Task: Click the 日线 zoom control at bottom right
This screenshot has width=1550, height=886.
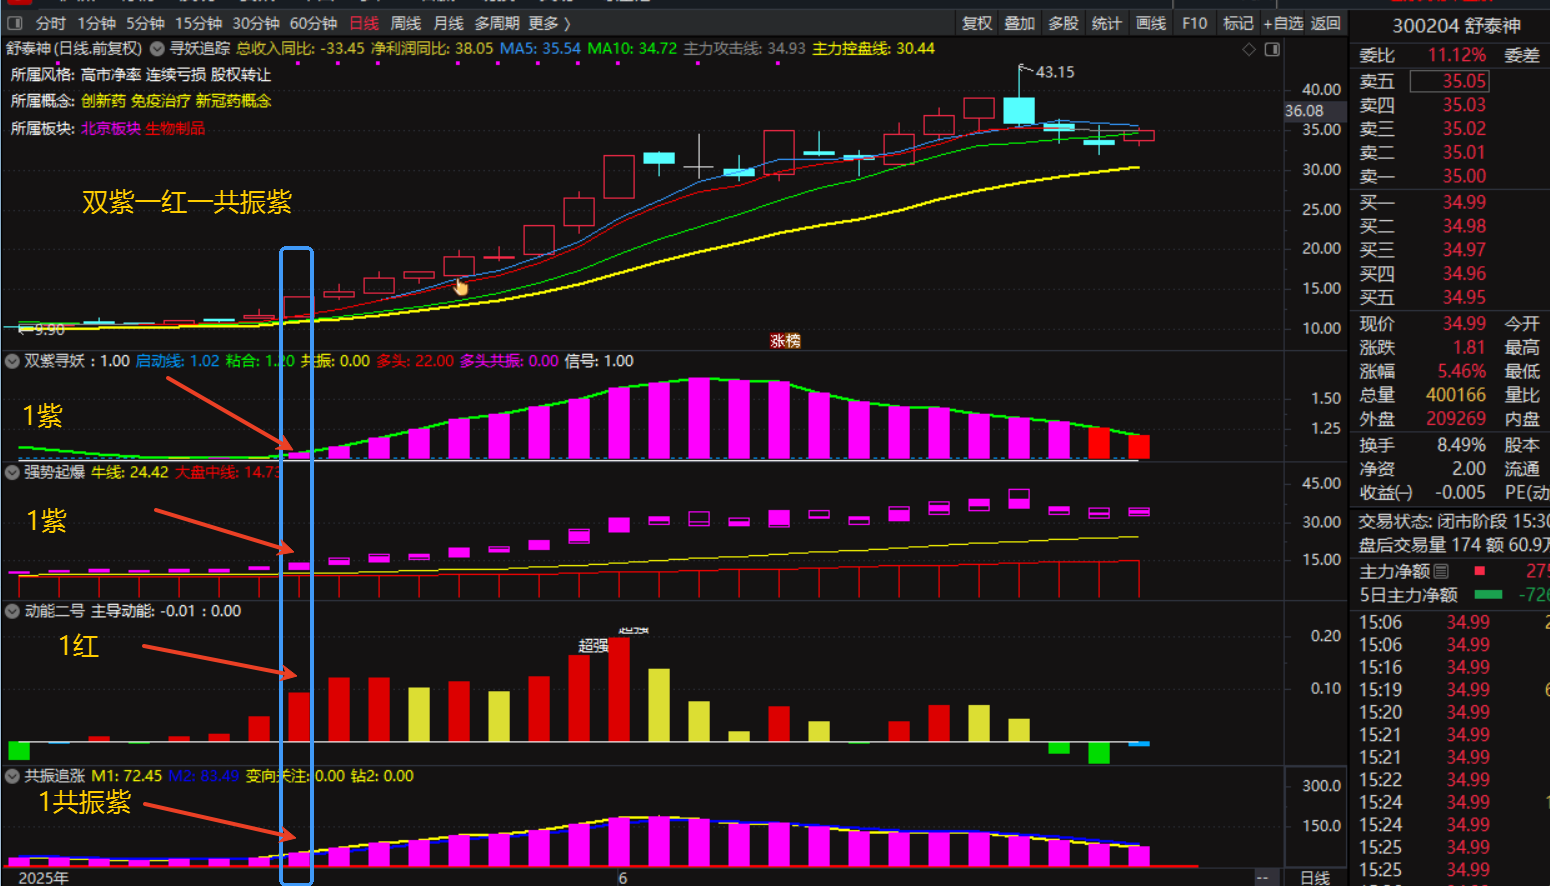Action: 1314,877
